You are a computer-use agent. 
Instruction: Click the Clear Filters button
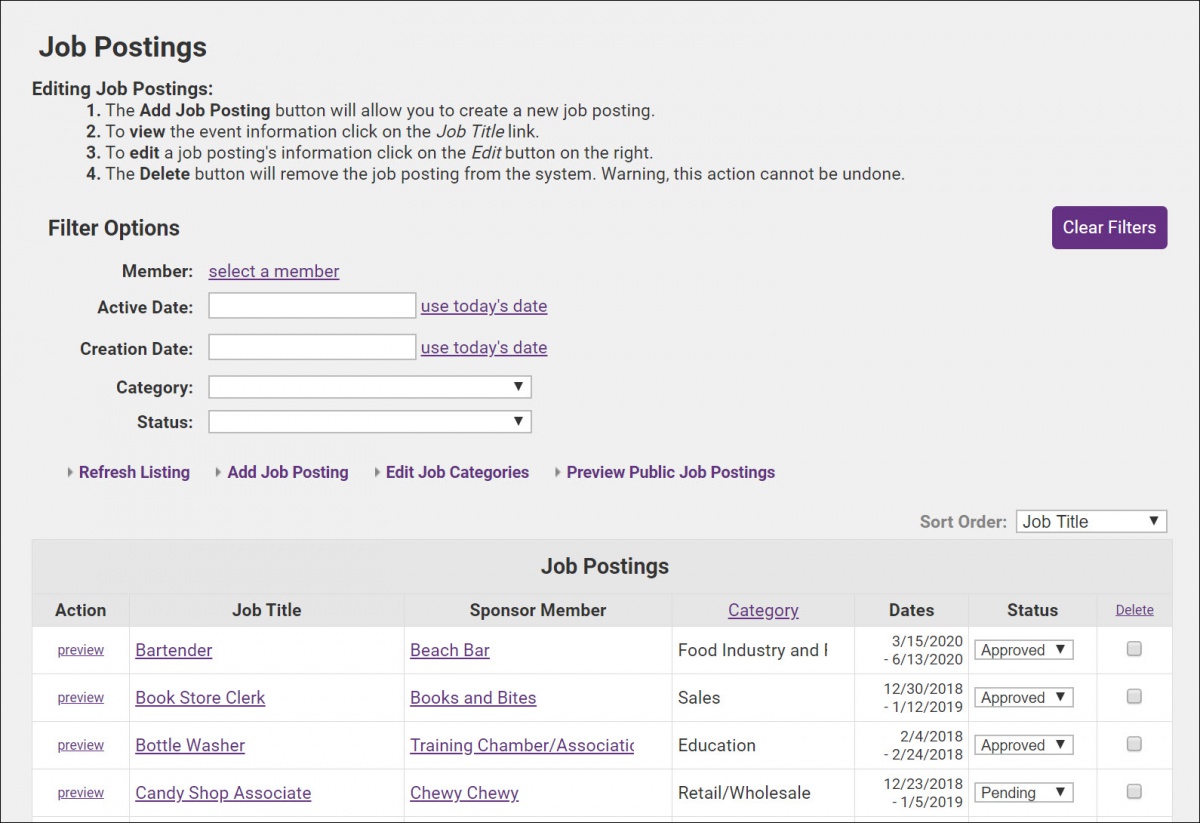1109,228
